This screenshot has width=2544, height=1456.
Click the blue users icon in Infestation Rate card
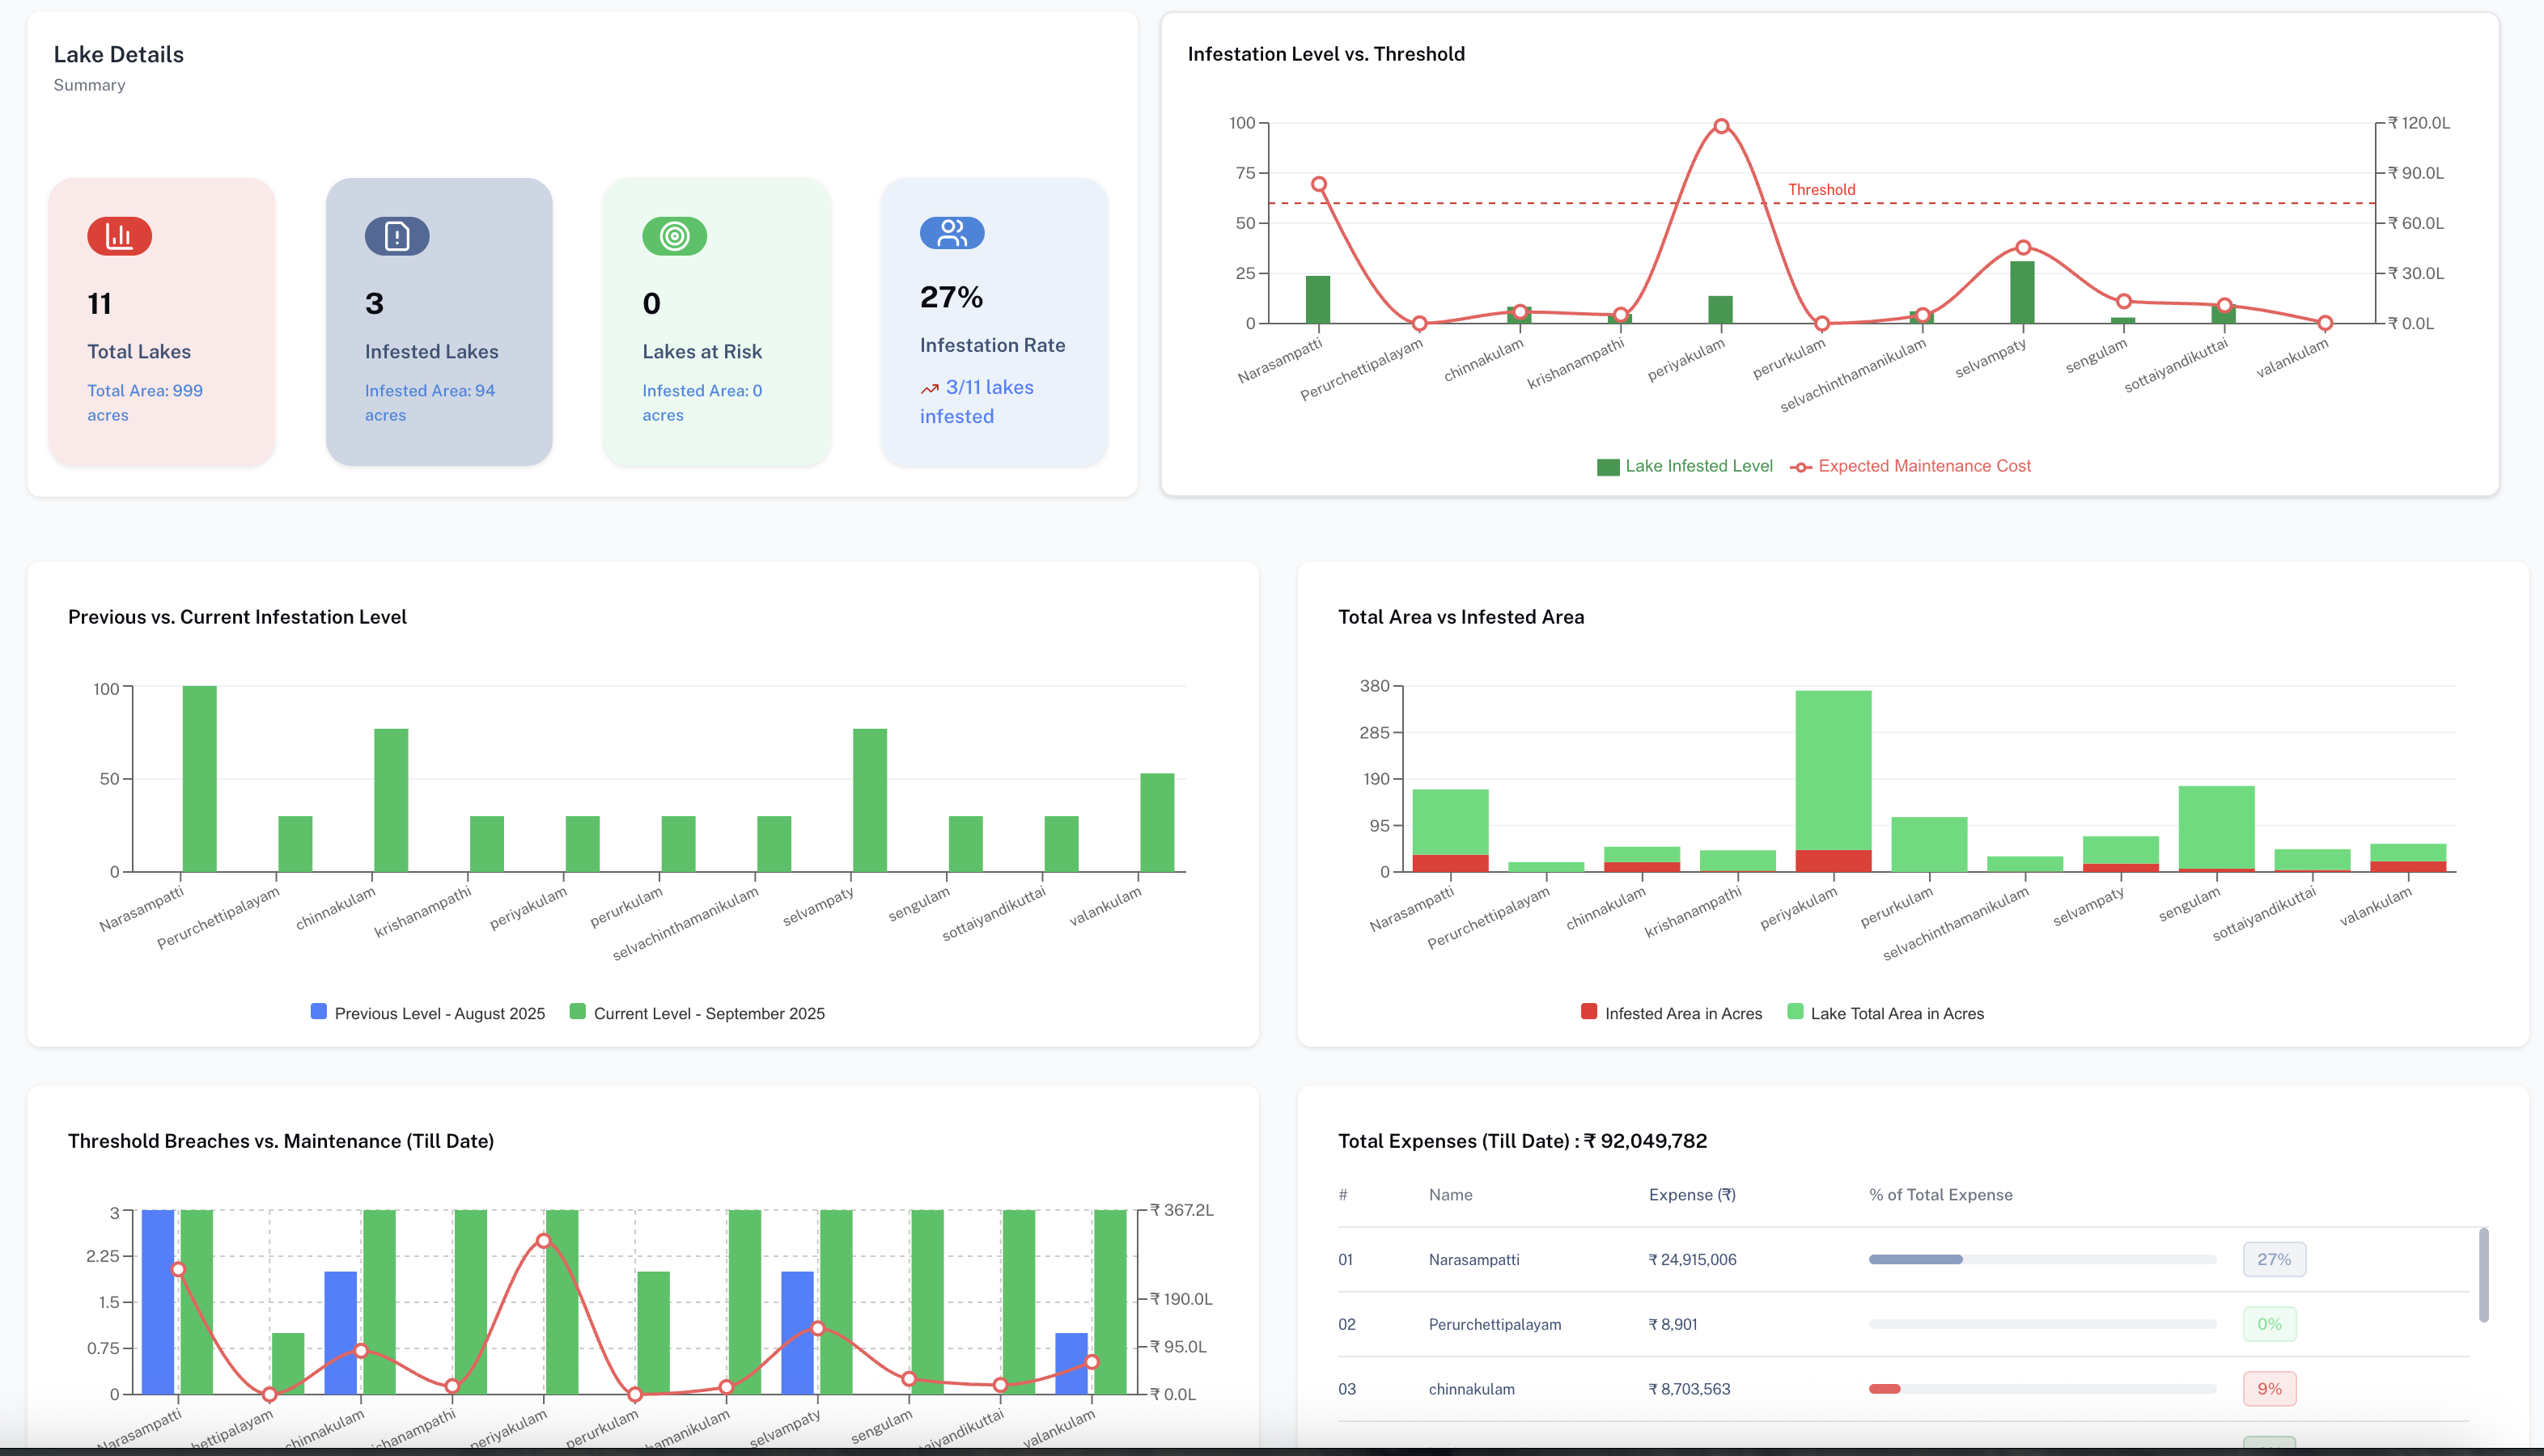952,233
